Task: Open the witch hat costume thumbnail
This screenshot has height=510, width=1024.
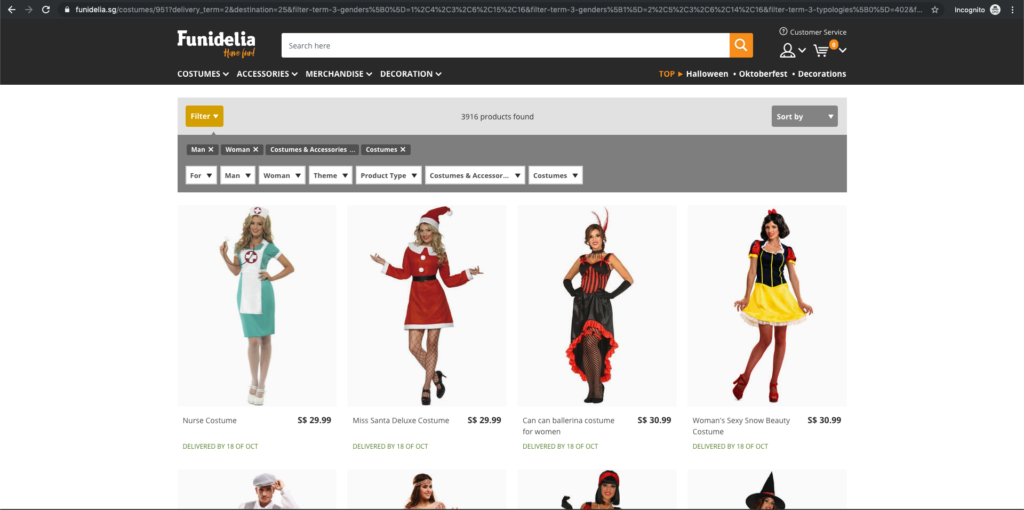Action: [767, 490]
